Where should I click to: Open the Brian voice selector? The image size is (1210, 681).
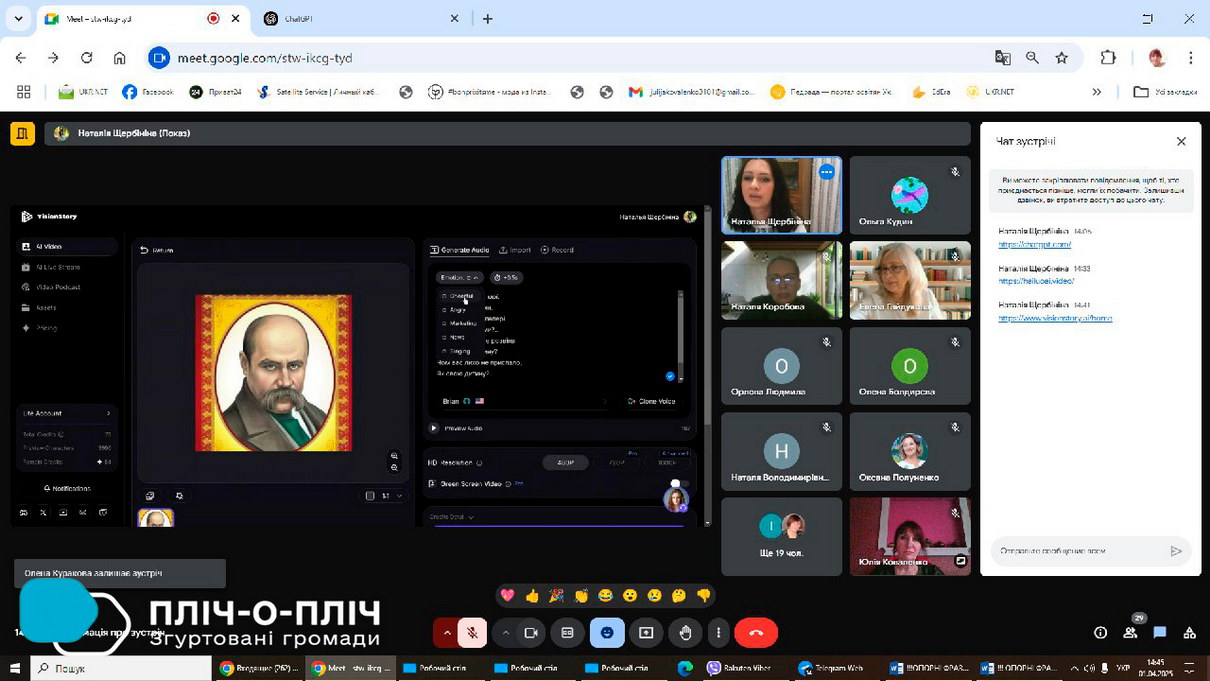(524, 401)
